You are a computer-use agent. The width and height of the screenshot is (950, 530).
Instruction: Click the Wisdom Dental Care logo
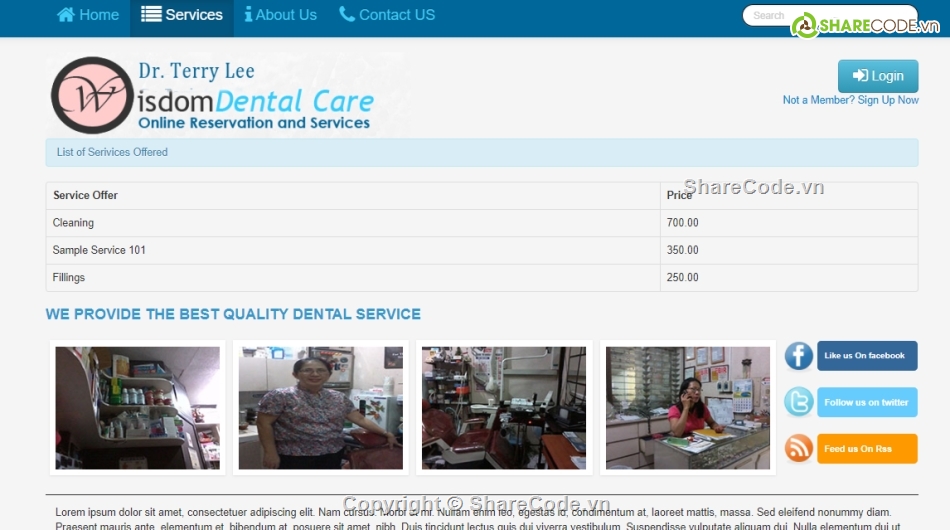212,96
